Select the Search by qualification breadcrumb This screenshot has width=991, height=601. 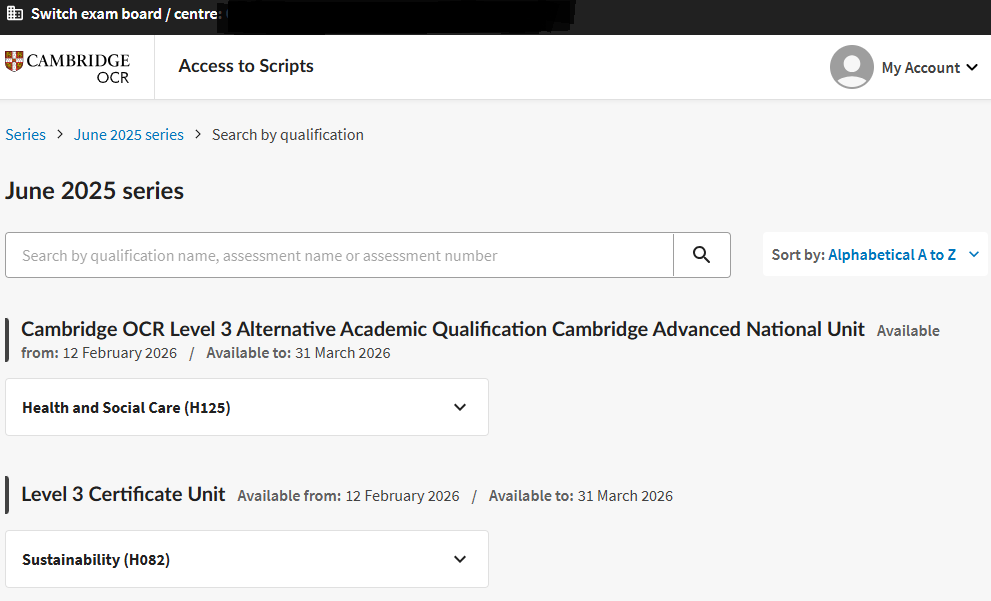[287, 134]
